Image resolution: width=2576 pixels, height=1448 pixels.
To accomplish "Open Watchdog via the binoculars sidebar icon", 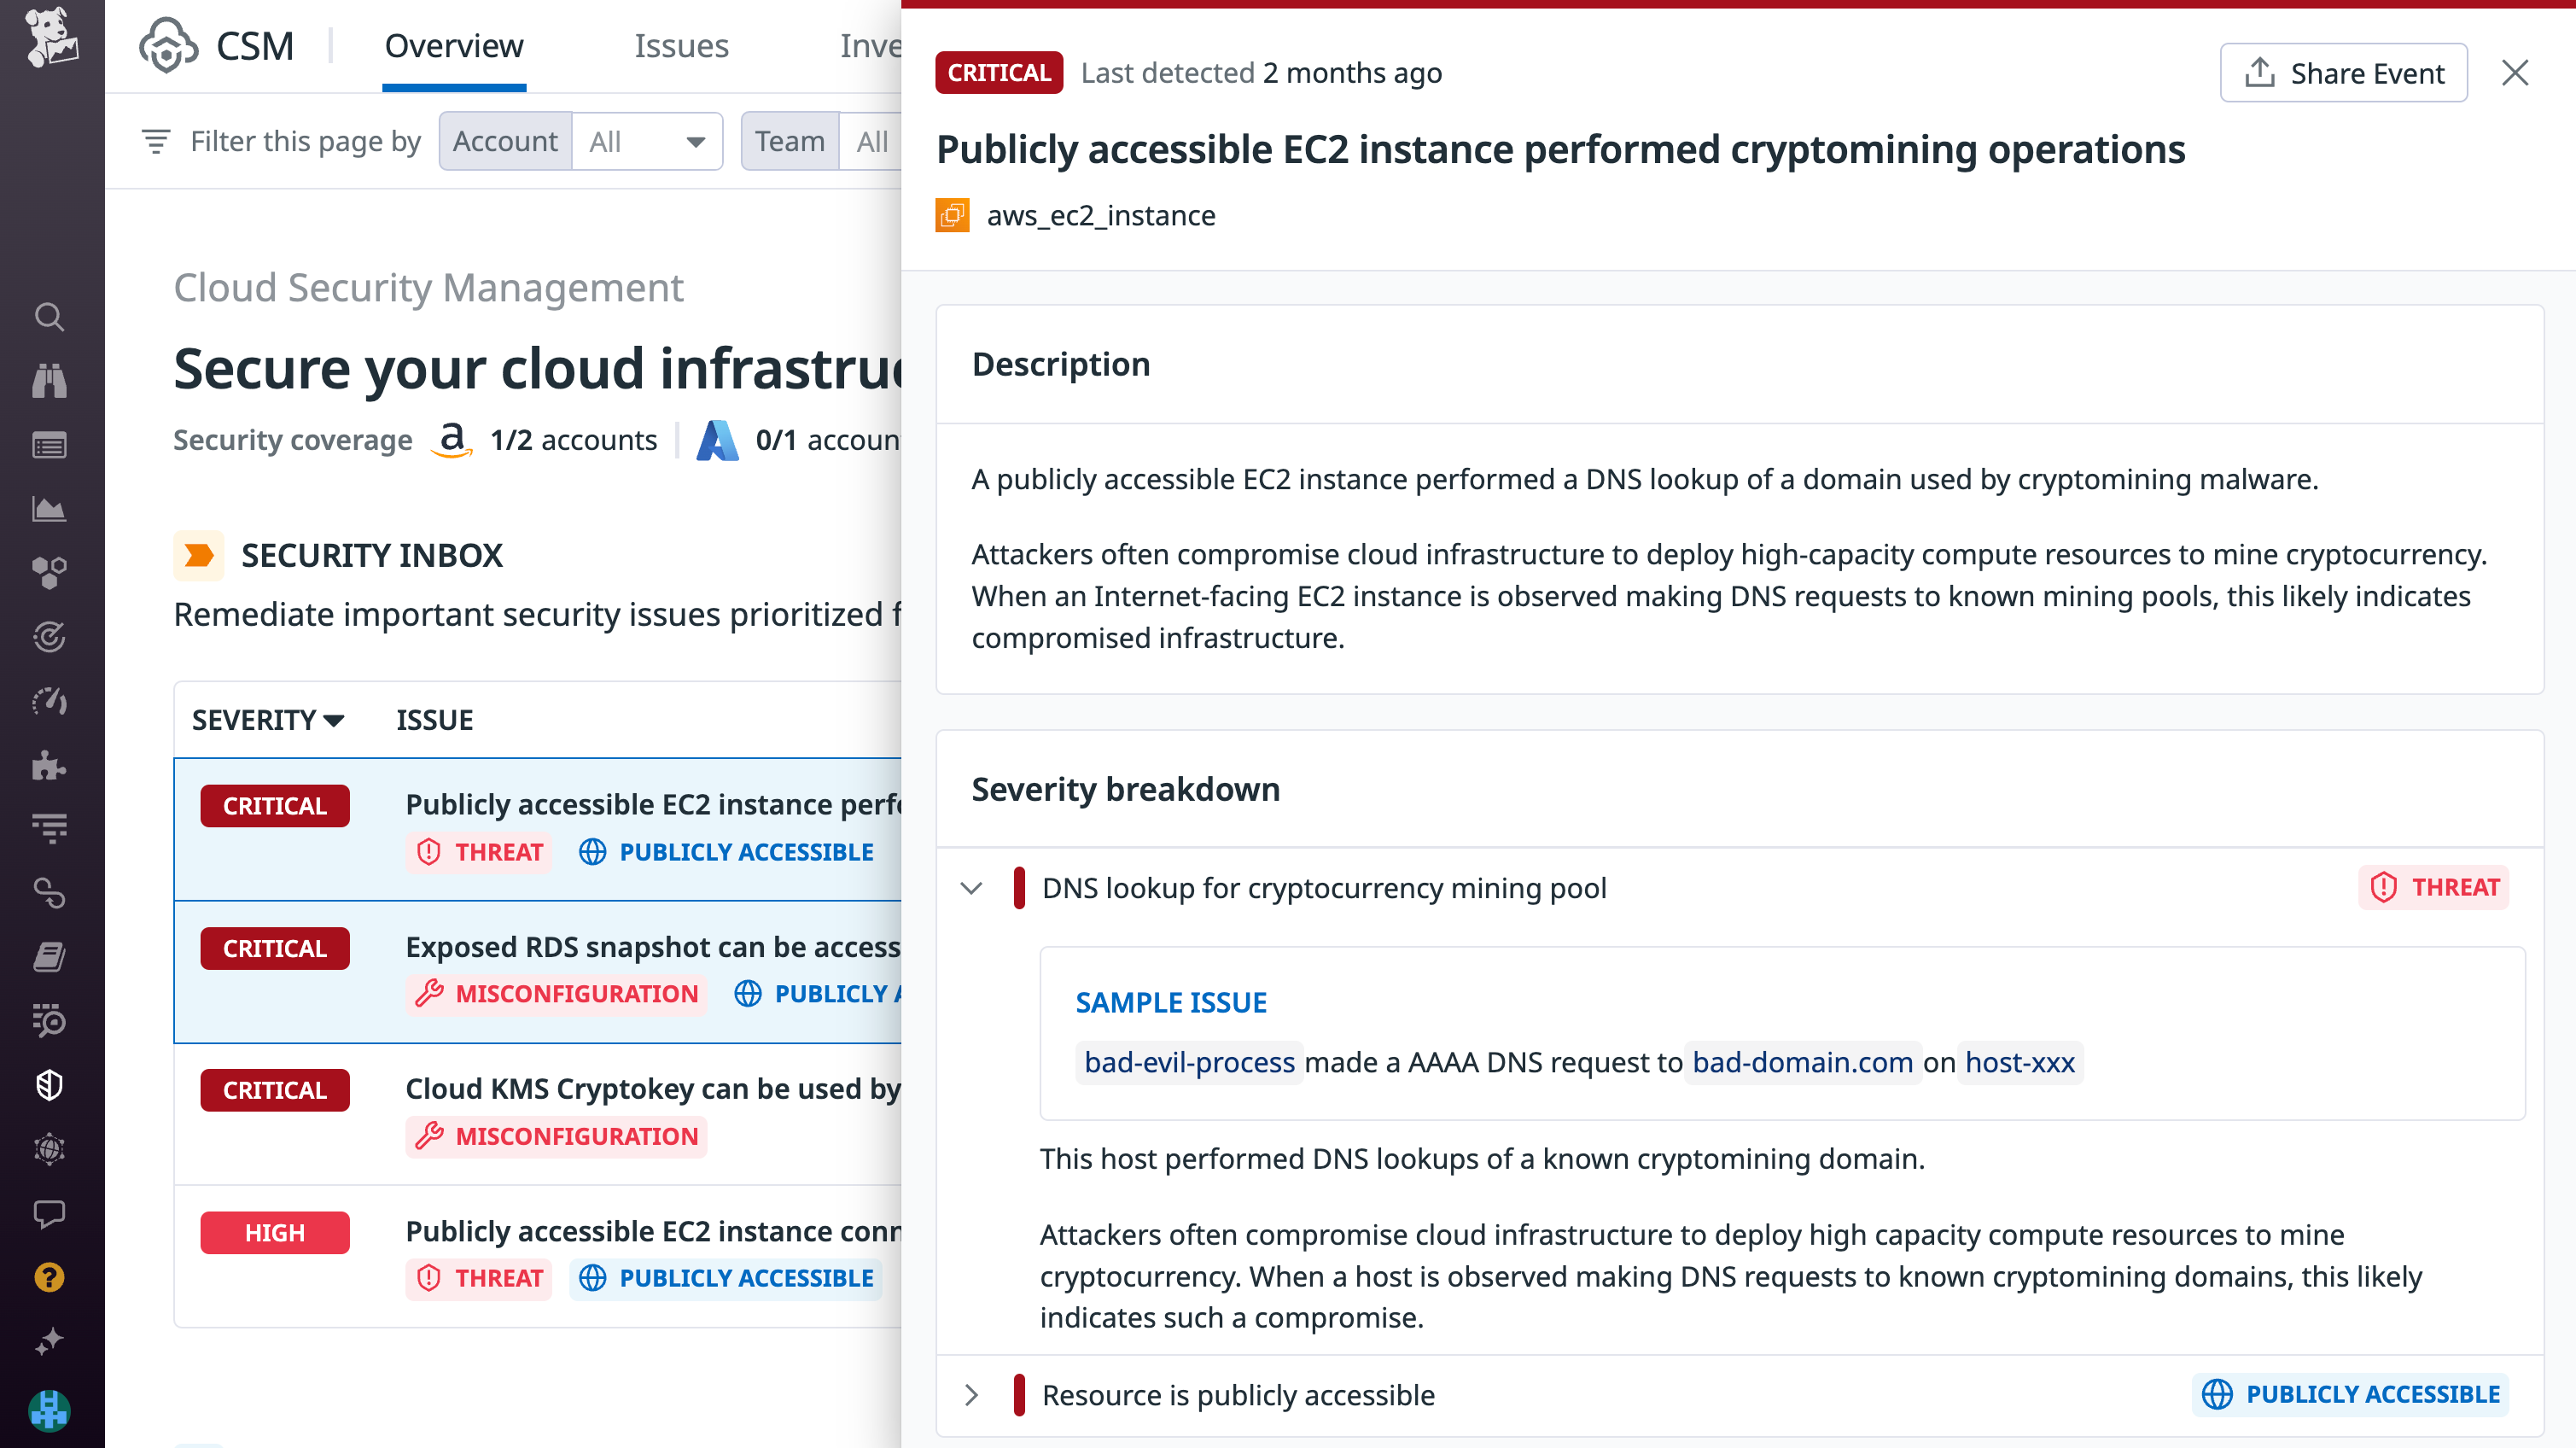I will (x=50, y=381).
